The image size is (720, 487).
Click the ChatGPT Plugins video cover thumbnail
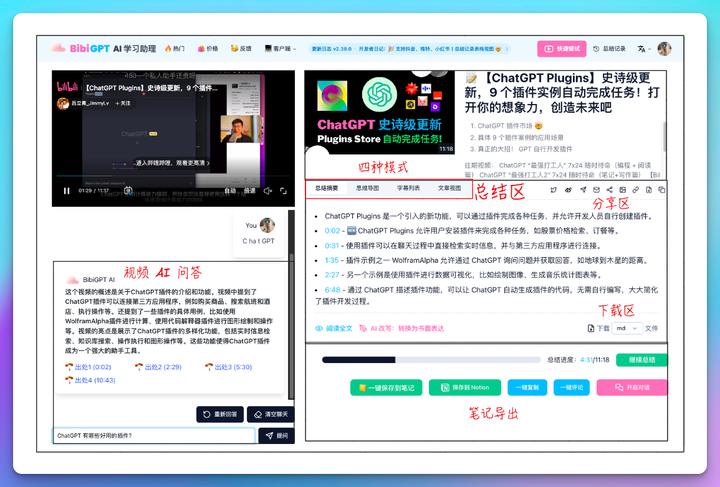[x=380, y=112]
